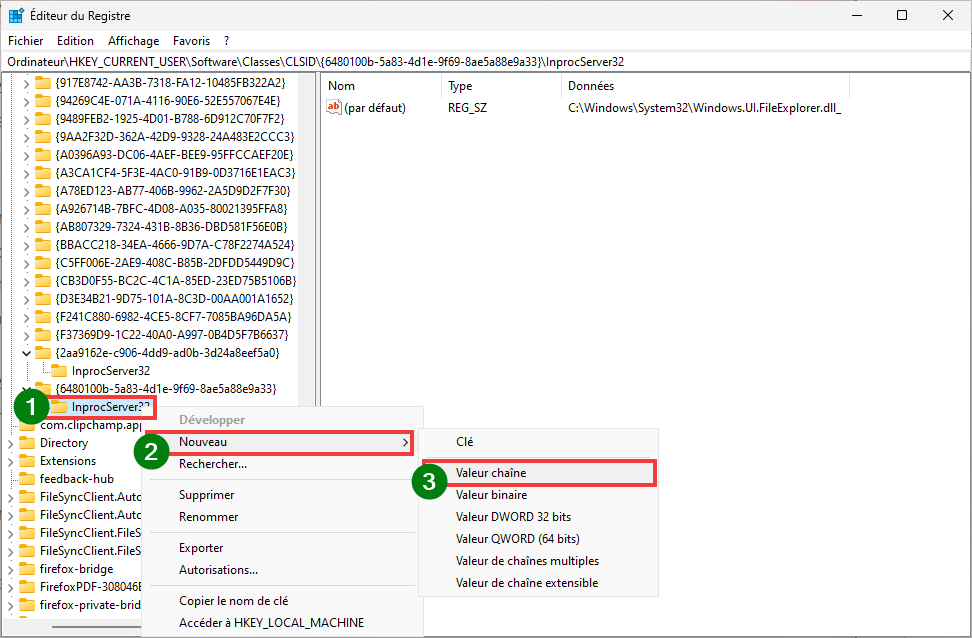This screenshot has height=638, width=972.
Task: Click the Directory folder icon
Action: 27,443
